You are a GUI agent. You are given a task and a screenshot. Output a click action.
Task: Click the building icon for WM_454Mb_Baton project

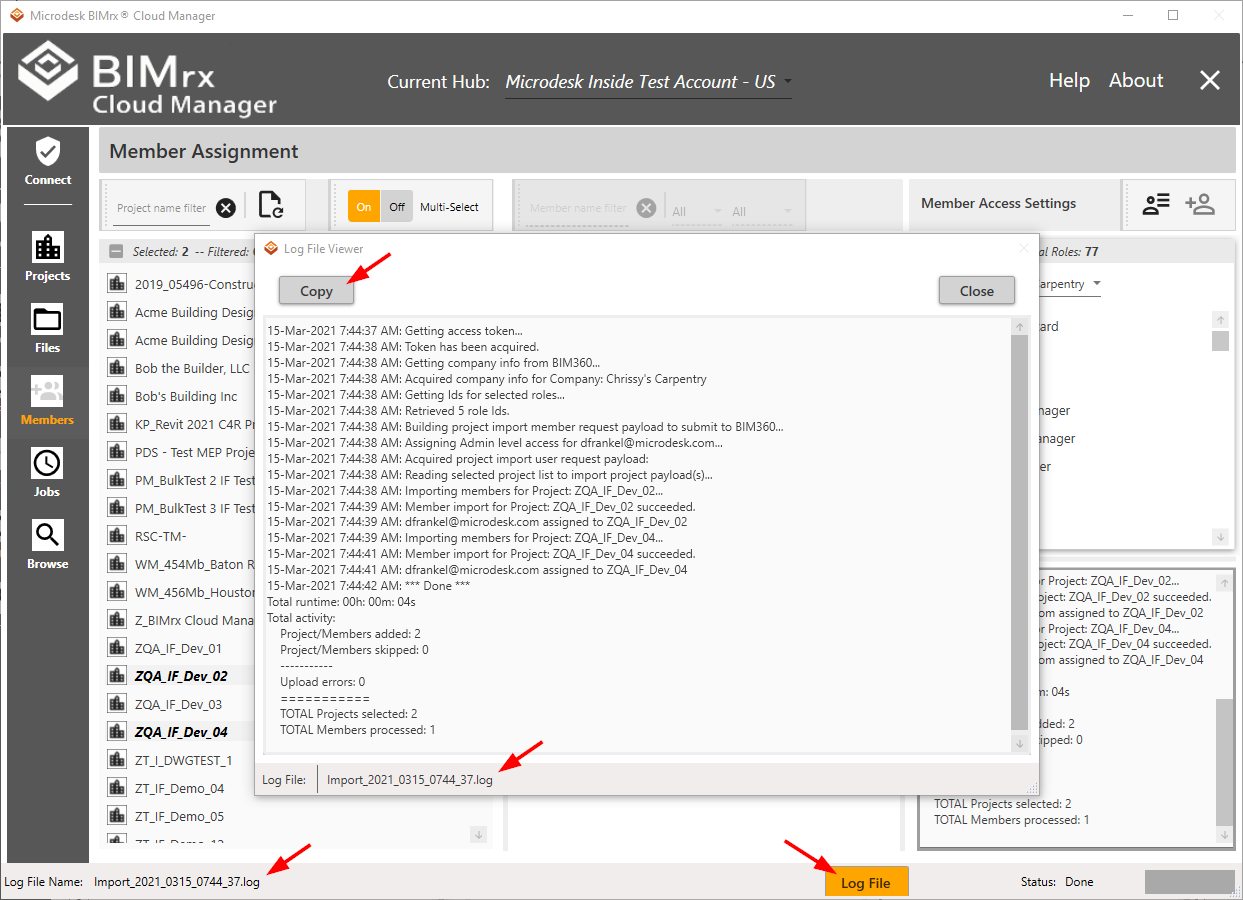117,564
